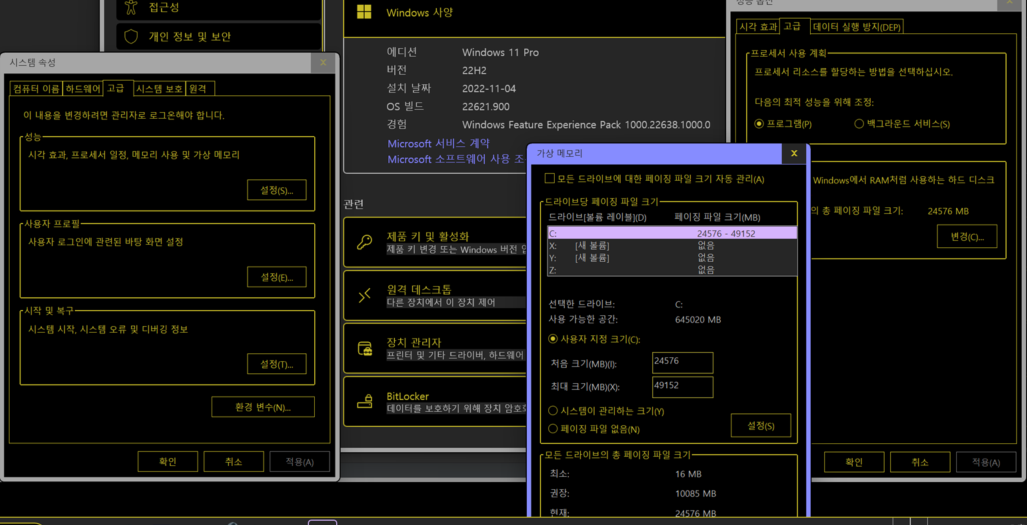Click OS build value 22621.900
The height and width of the screenshot is (525, 1027).
coord(485,106)
